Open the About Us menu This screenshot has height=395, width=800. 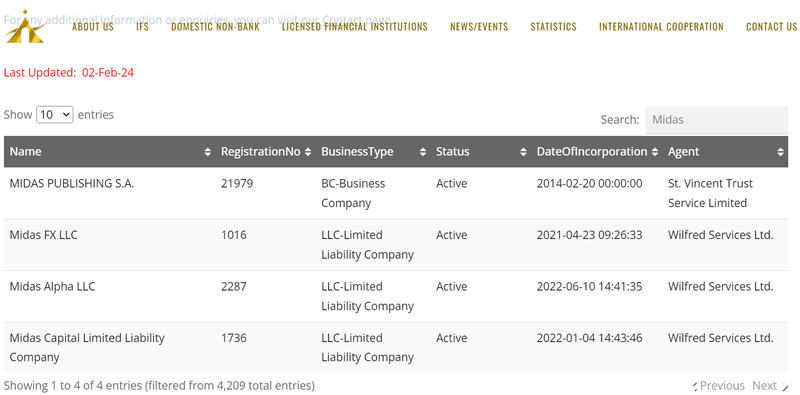(x=93, y=27)
